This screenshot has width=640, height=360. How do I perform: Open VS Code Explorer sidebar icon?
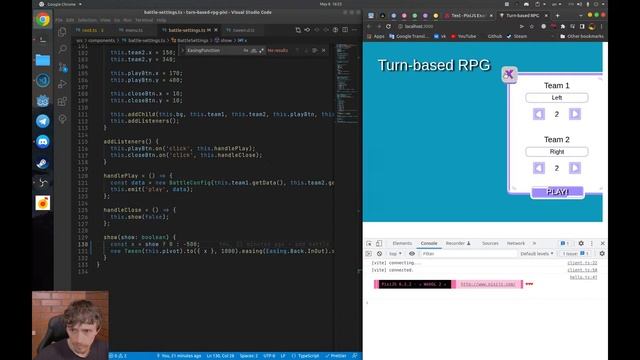[x=62, y=31]
